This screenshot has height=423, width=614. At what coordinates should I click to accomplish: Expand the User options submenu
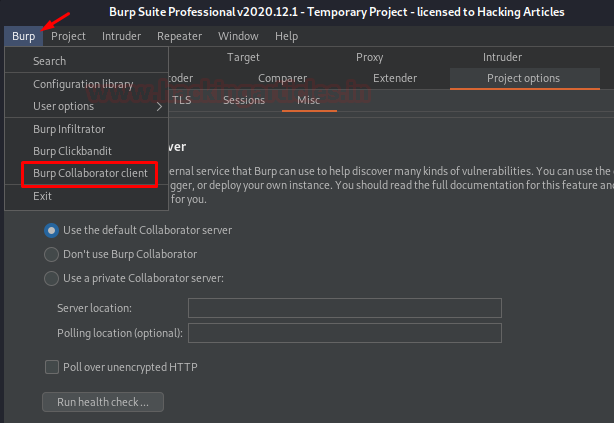(87, 106)
